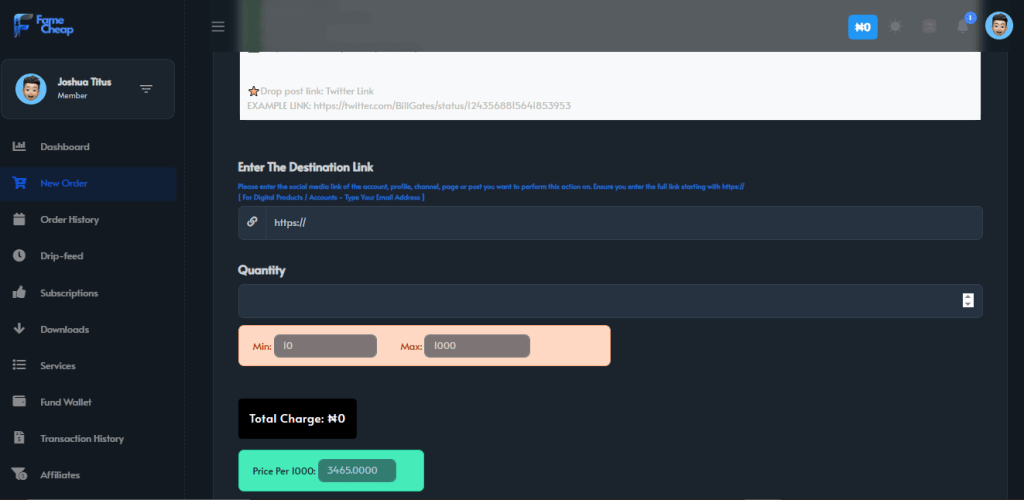Click the wallet balance ₦0 button
The width and height of the screenshot is (1024, 500).
tap(863, 27)
